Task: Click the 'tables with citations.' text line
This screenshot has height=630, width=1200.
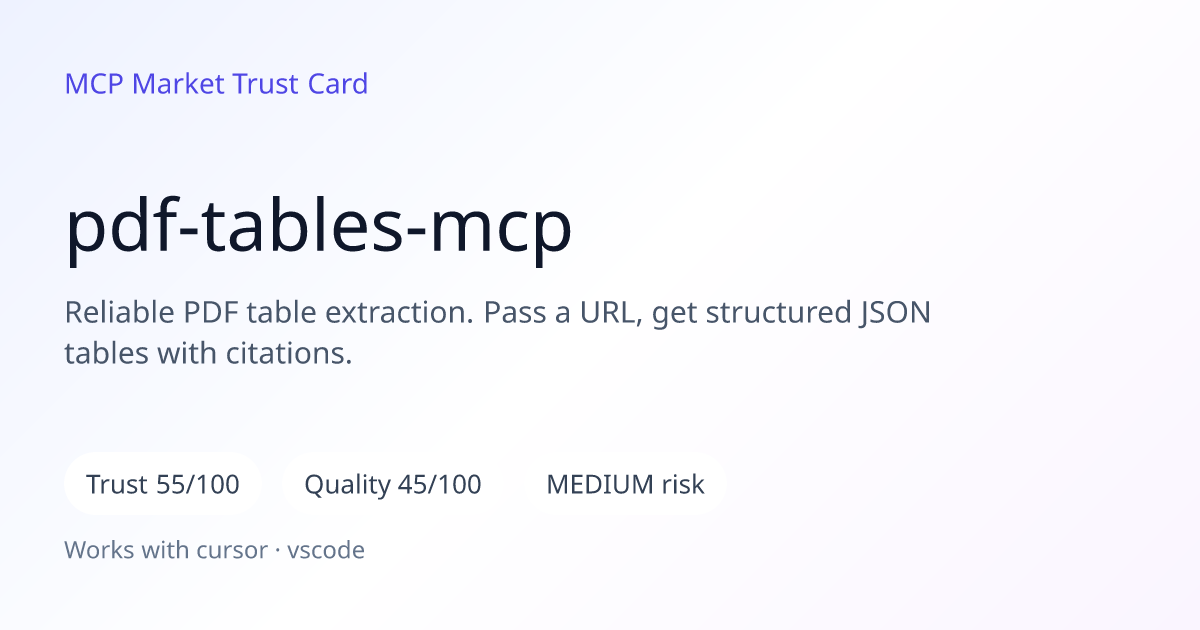Action: tap(209, 354)
